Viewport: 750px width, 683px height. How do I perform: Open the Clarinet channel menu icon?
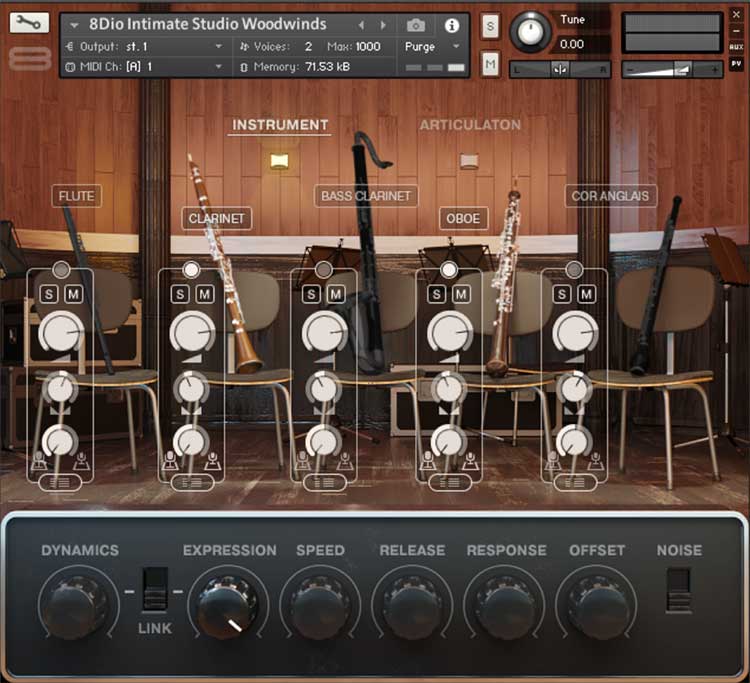(192, 483)
